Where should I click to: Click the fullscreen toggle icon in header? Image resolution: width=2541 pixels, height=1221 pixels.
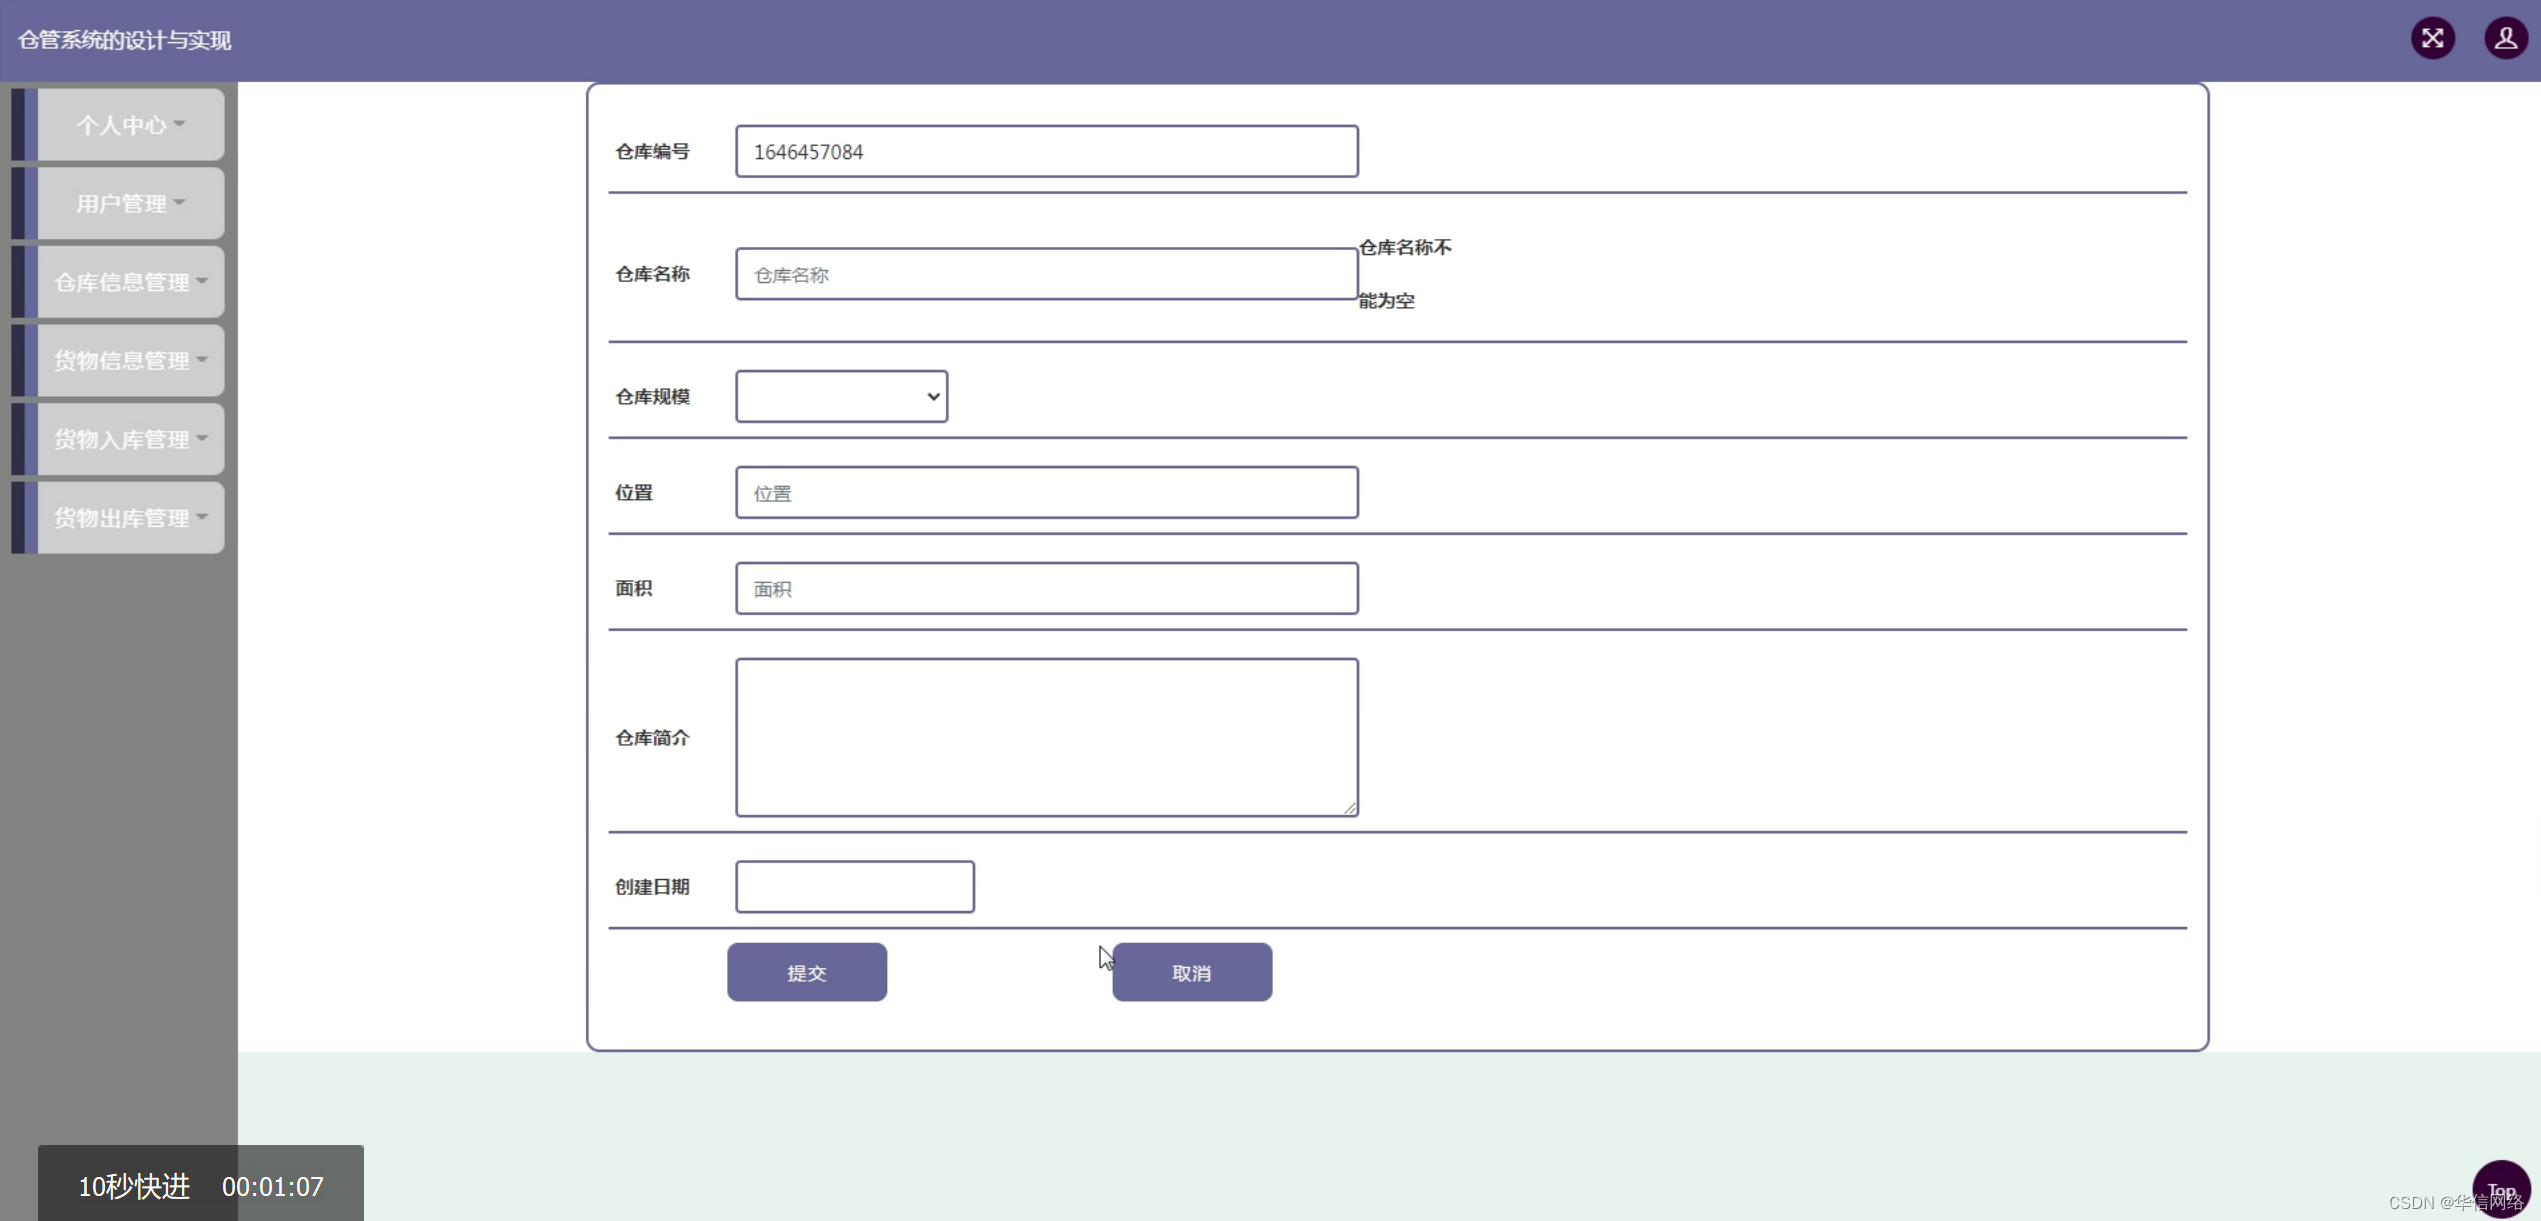[2432, 39]
